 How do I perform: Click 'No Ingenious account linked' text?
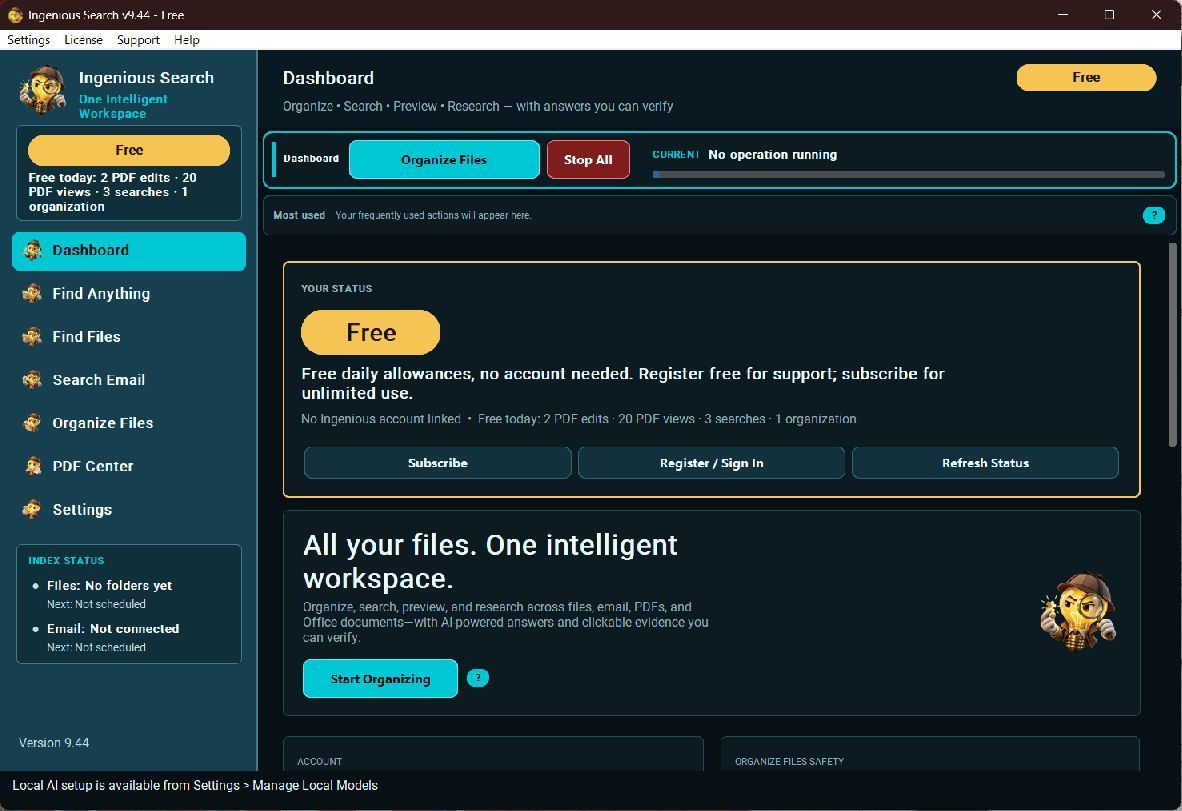381,419
